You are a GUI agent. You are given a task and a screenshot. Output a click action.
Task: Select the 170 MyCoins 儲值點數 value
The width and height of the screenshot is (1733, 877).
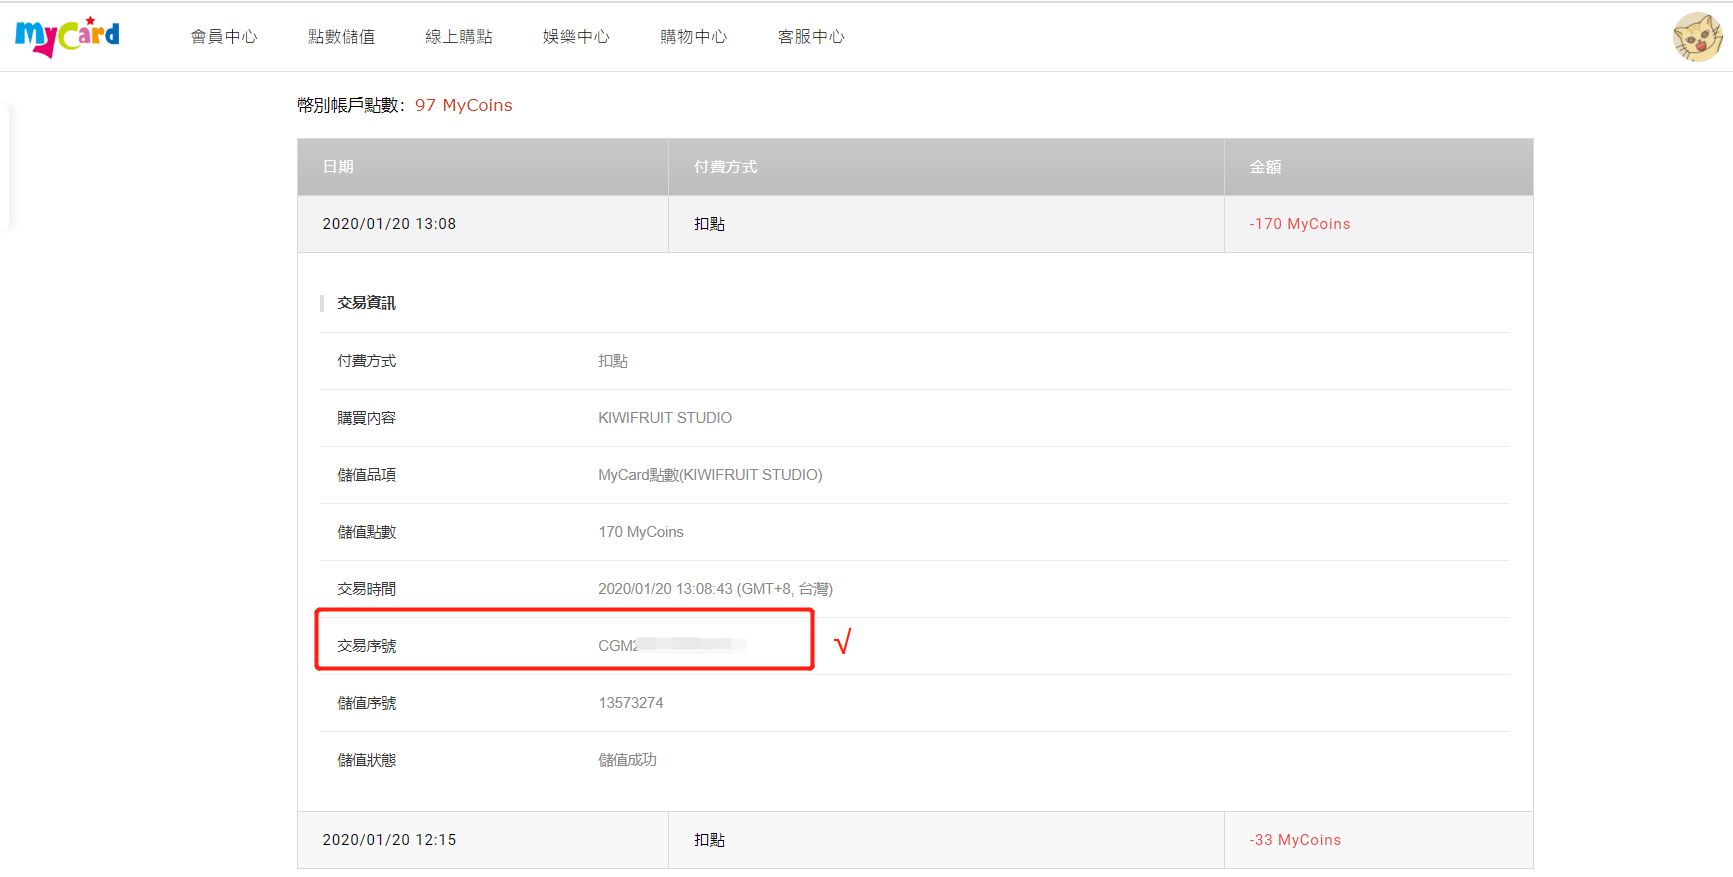(x=641, y=532)
